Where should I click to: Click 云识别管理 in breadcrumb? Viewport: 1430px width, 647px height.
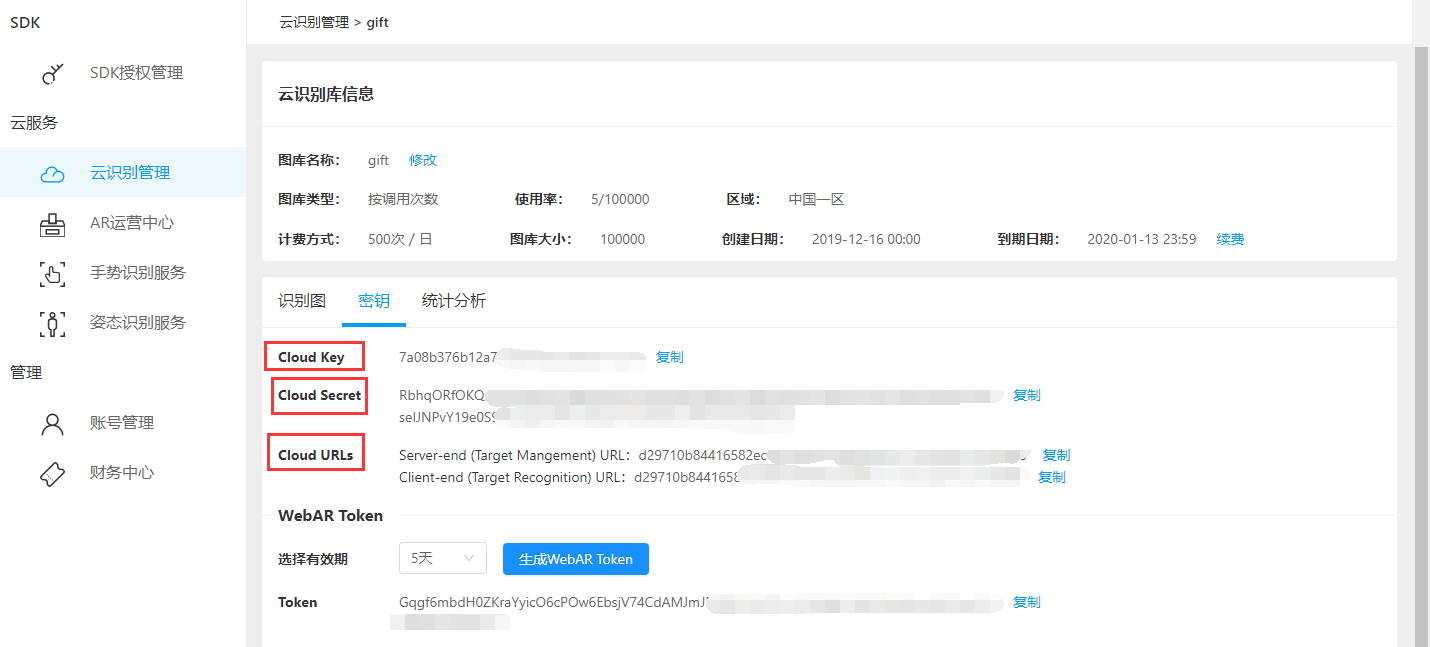(x=314, y=22)
